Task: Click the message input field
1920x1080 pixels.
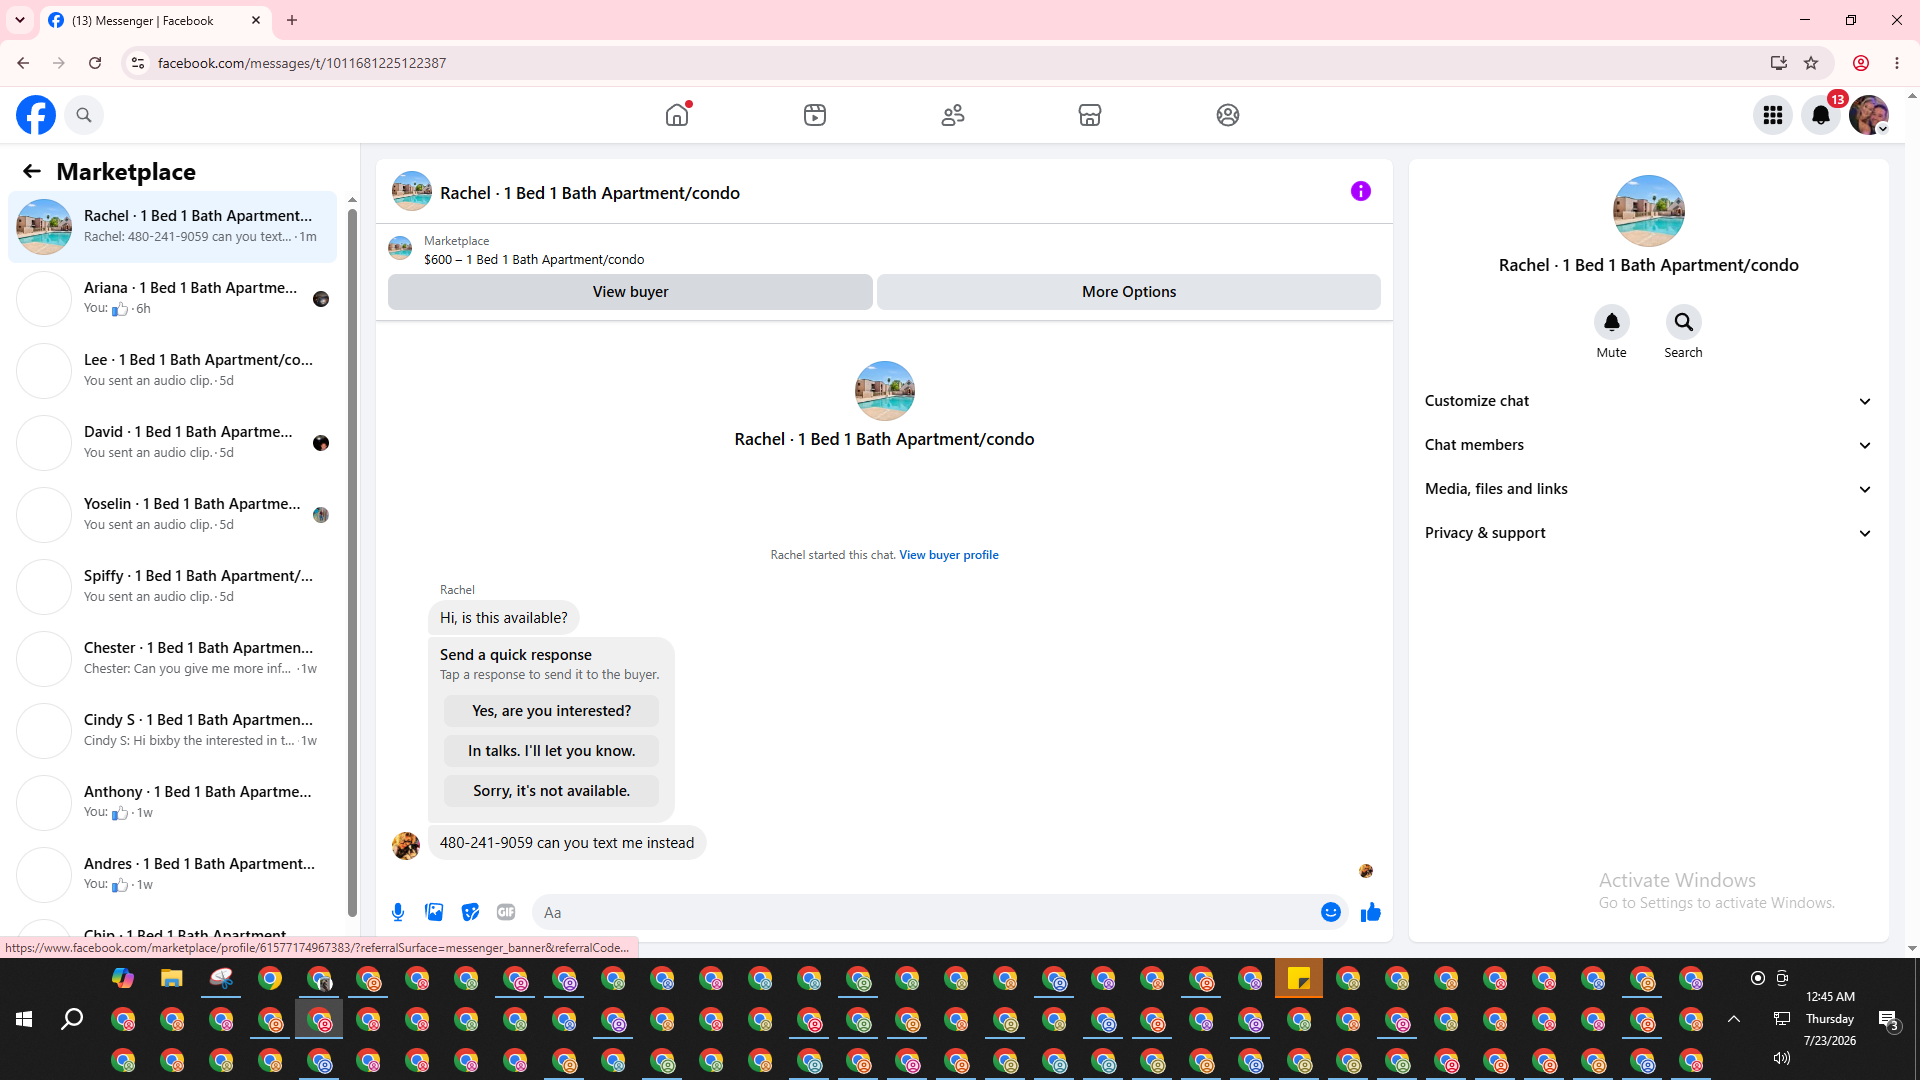Action: (x=925, y=912)
